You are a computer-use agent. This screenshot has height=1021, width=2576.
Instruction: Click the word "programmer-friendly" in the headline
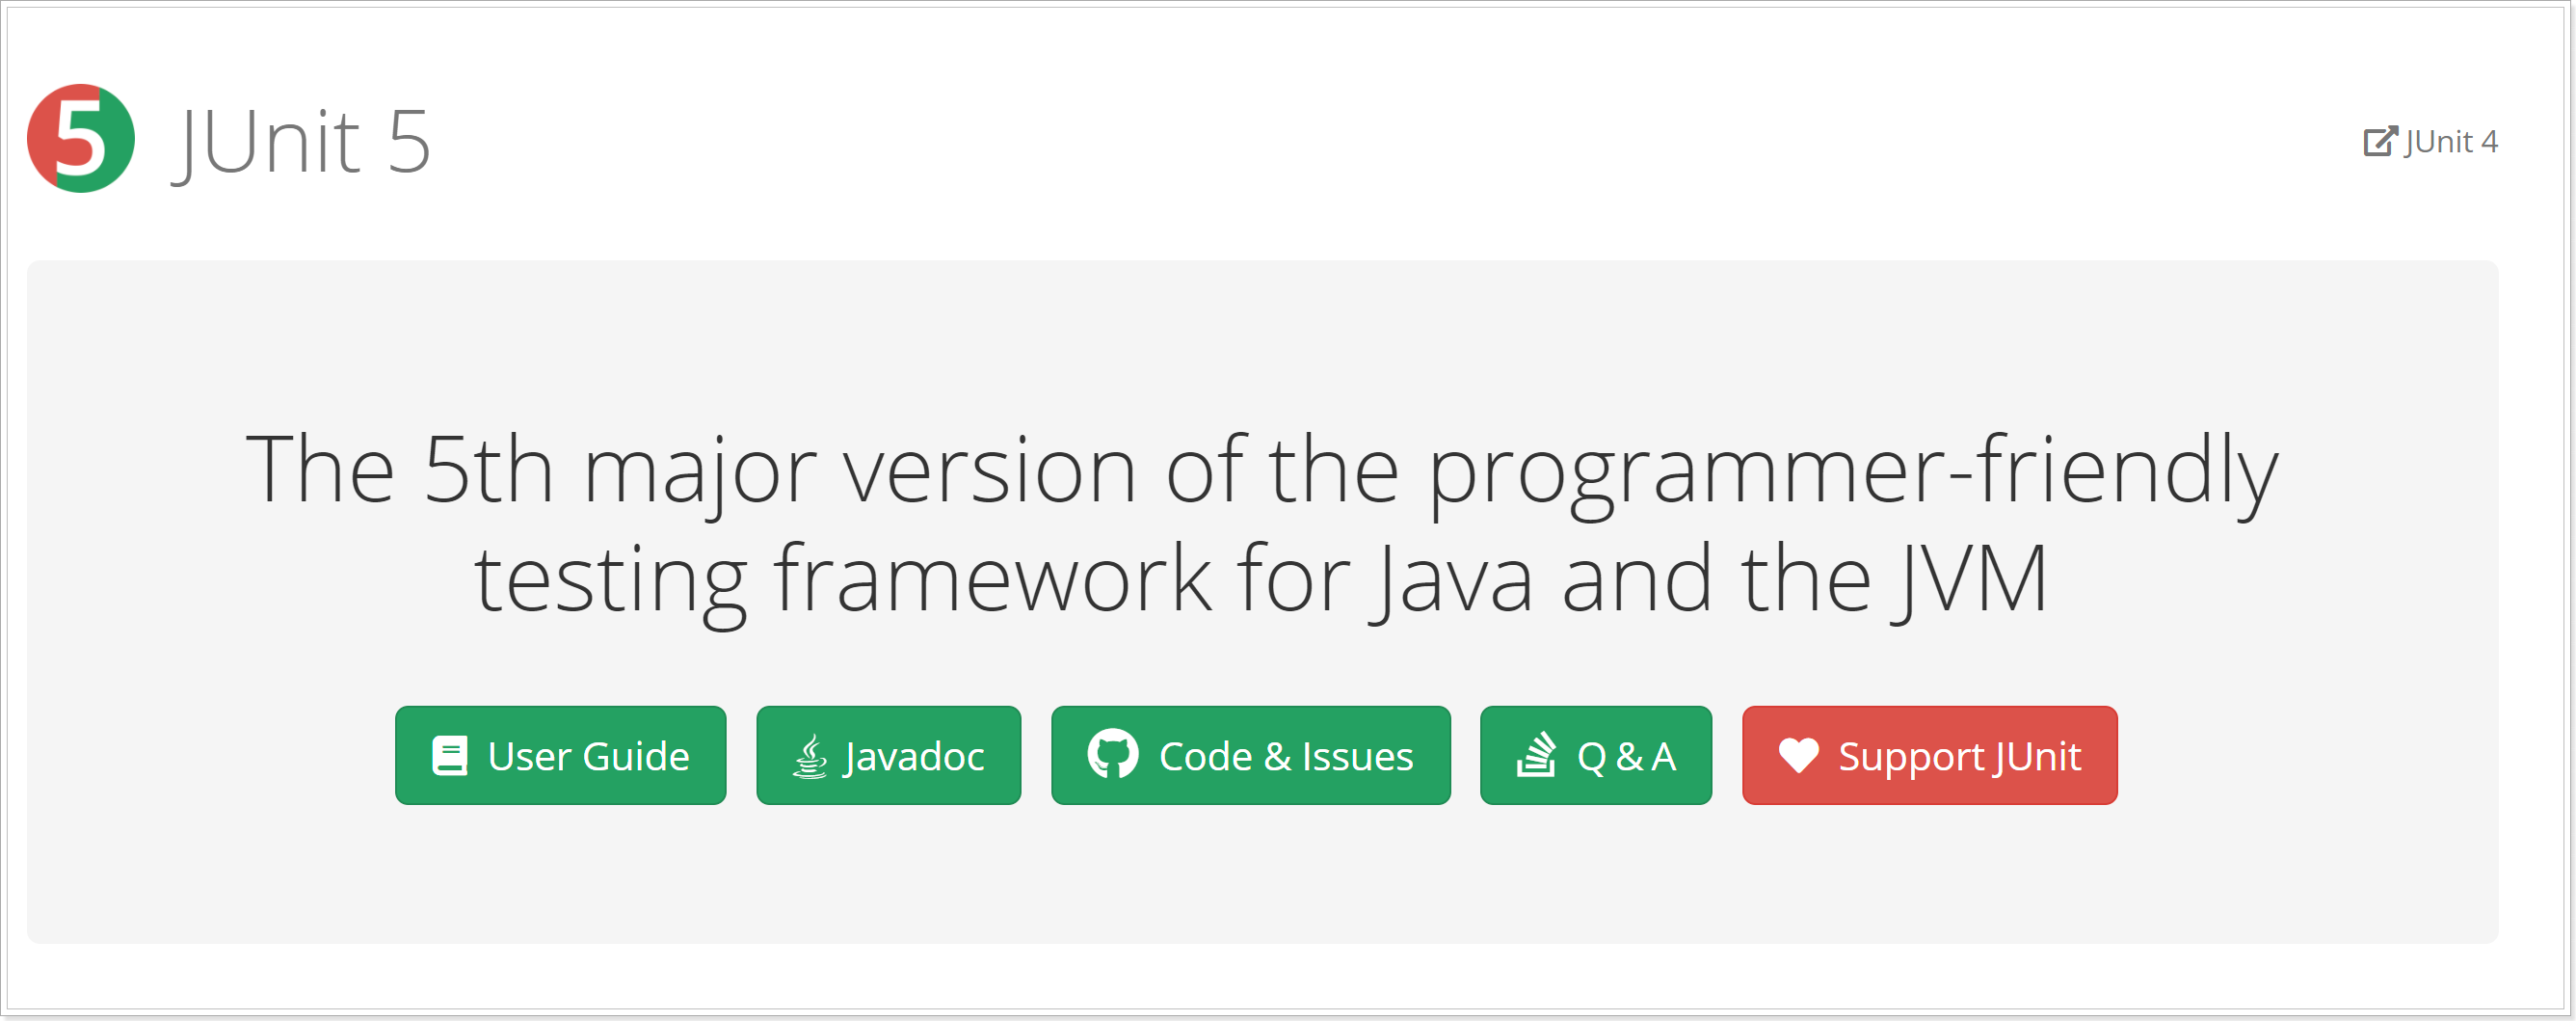coord(1852,470)
